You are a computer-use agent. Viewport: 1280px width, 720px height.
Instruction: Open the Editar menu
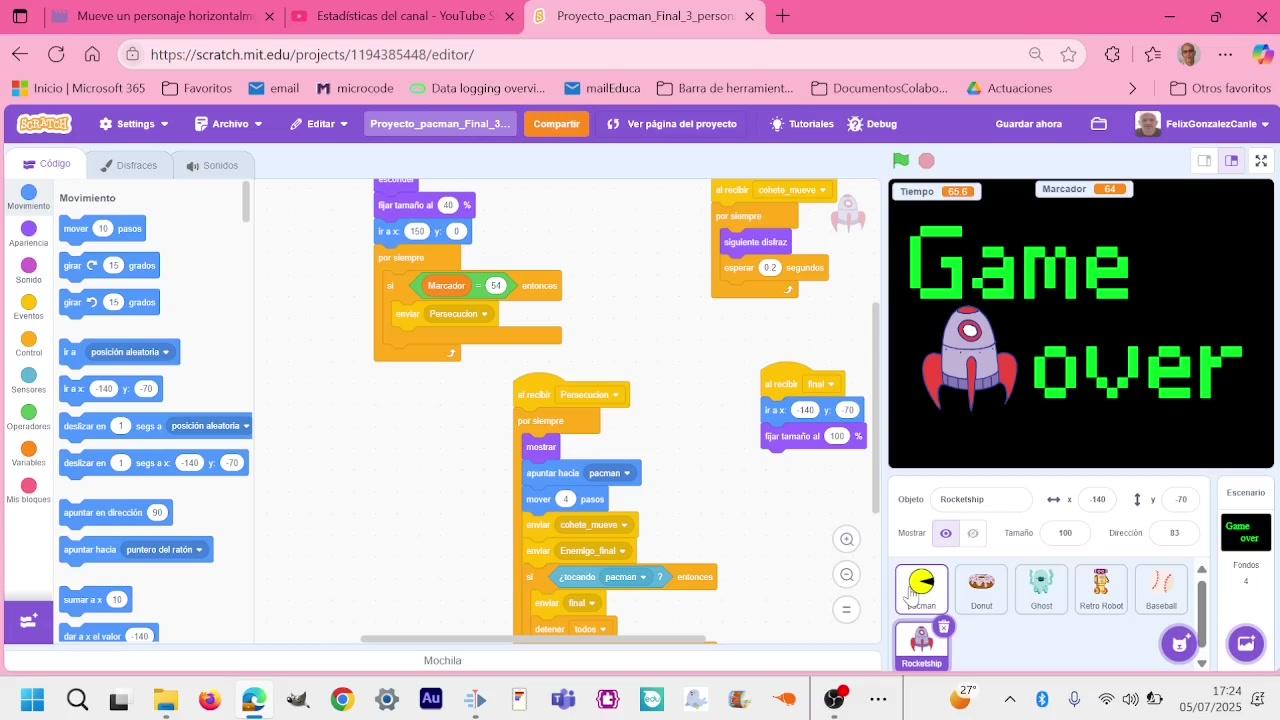pos(320,124)
